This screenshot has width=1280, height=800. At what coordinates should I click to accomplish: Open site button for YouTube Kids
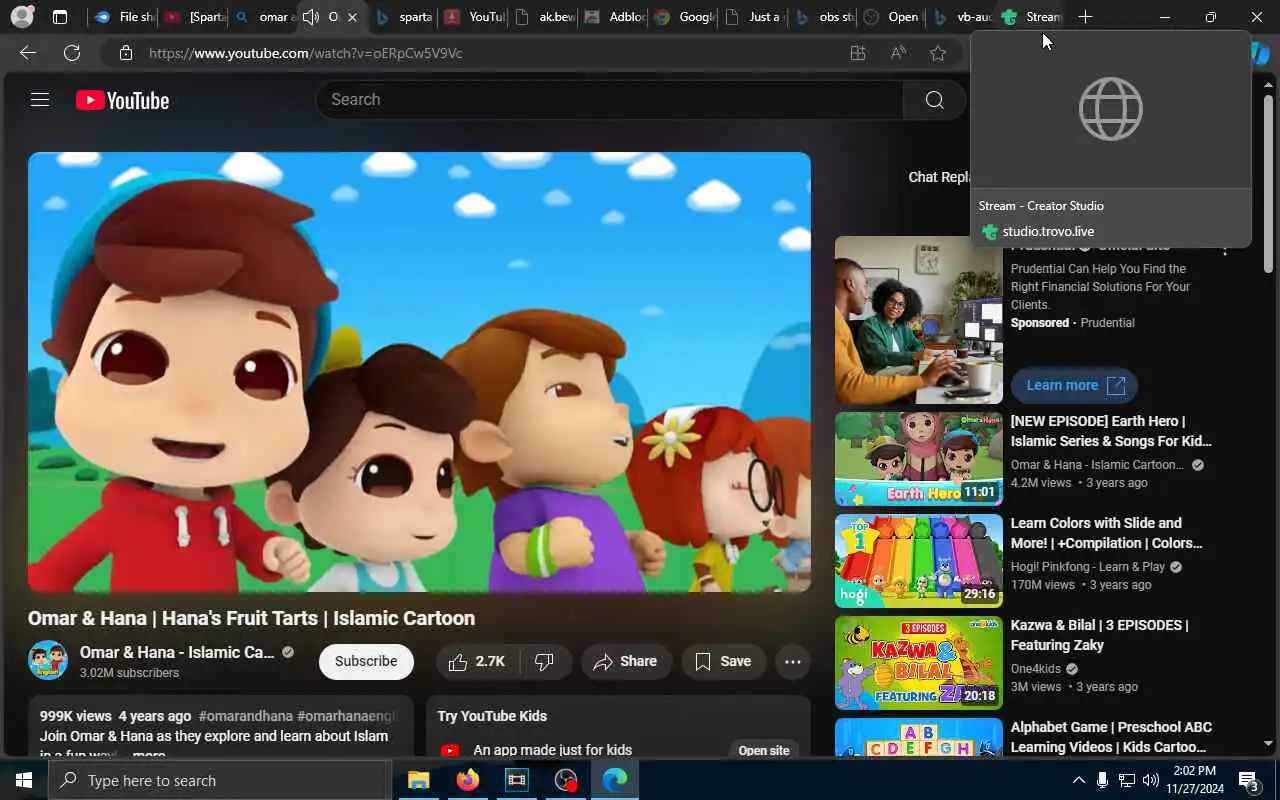pyautogui.click(x=764, y=750)
